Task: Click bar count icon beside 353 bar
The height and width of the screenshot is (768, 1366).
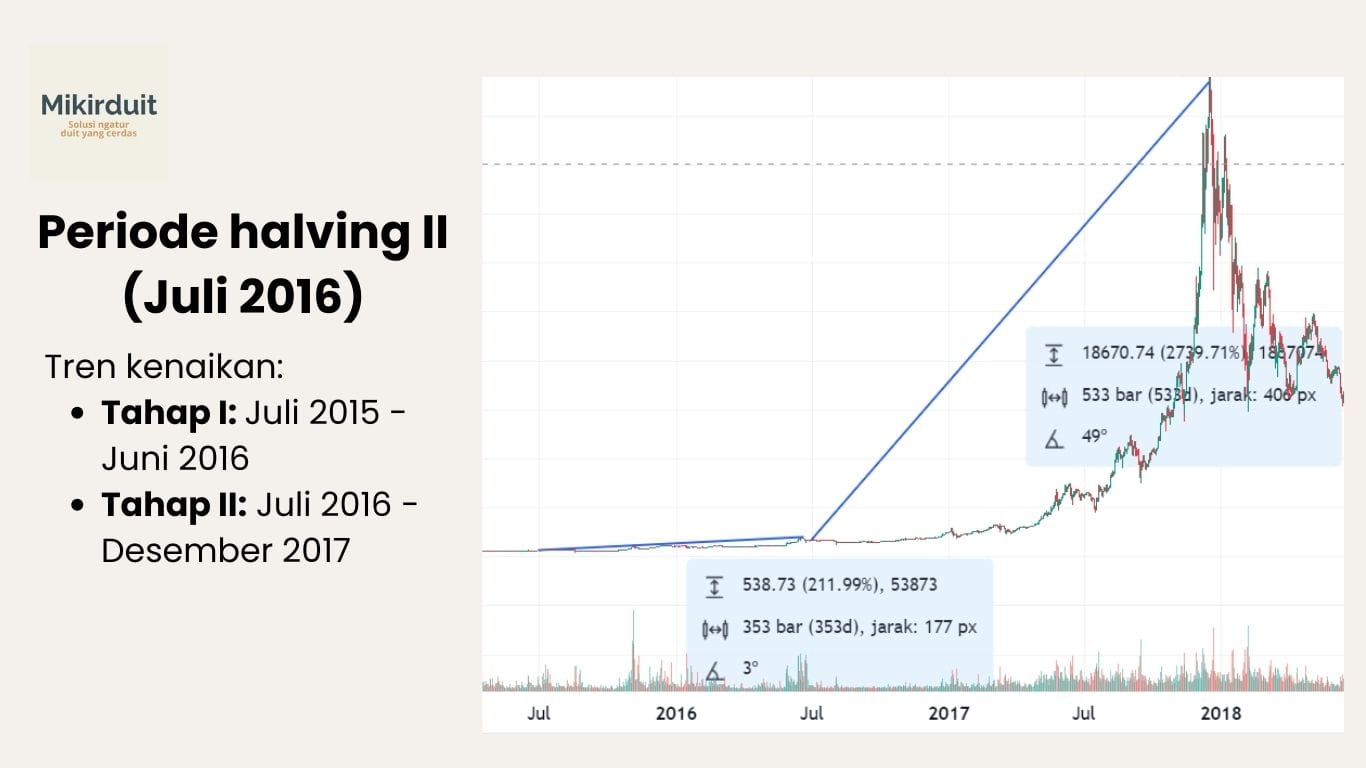Action: (x=715, y=628)
